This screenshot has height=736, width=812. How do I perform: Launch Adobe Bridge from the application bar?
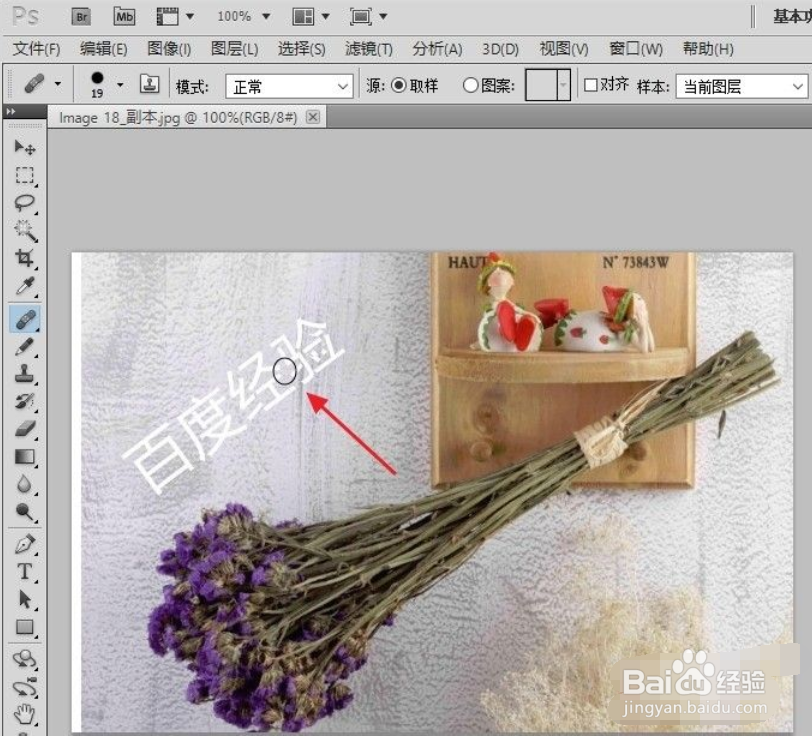click(80, 16)
